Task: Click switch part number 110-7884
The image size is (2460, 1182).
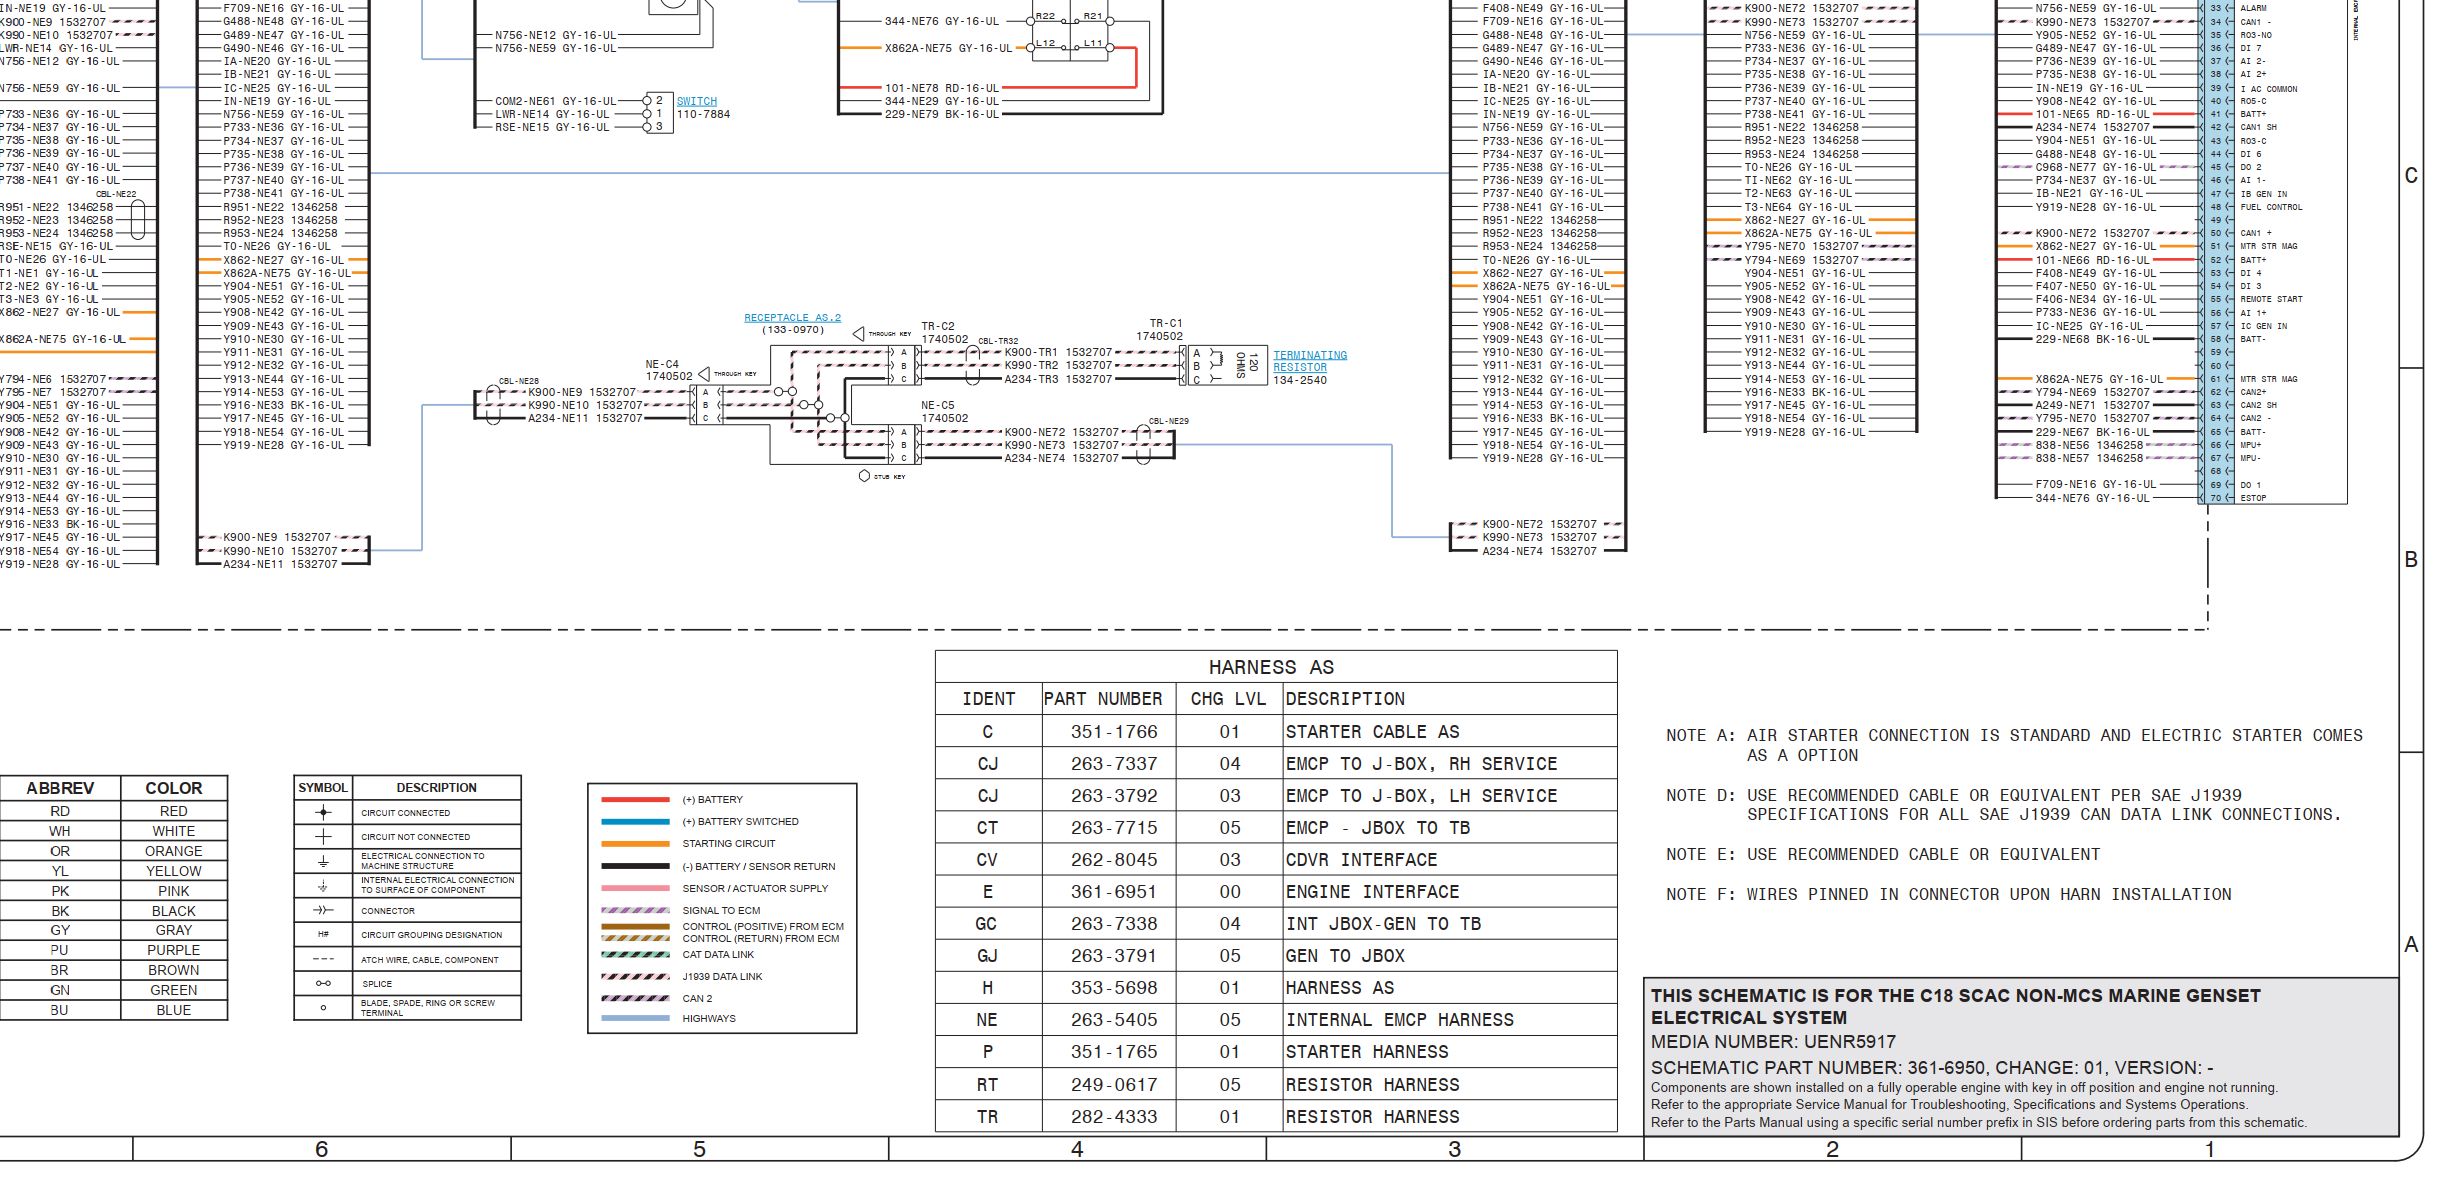Action: coord(703,114)
